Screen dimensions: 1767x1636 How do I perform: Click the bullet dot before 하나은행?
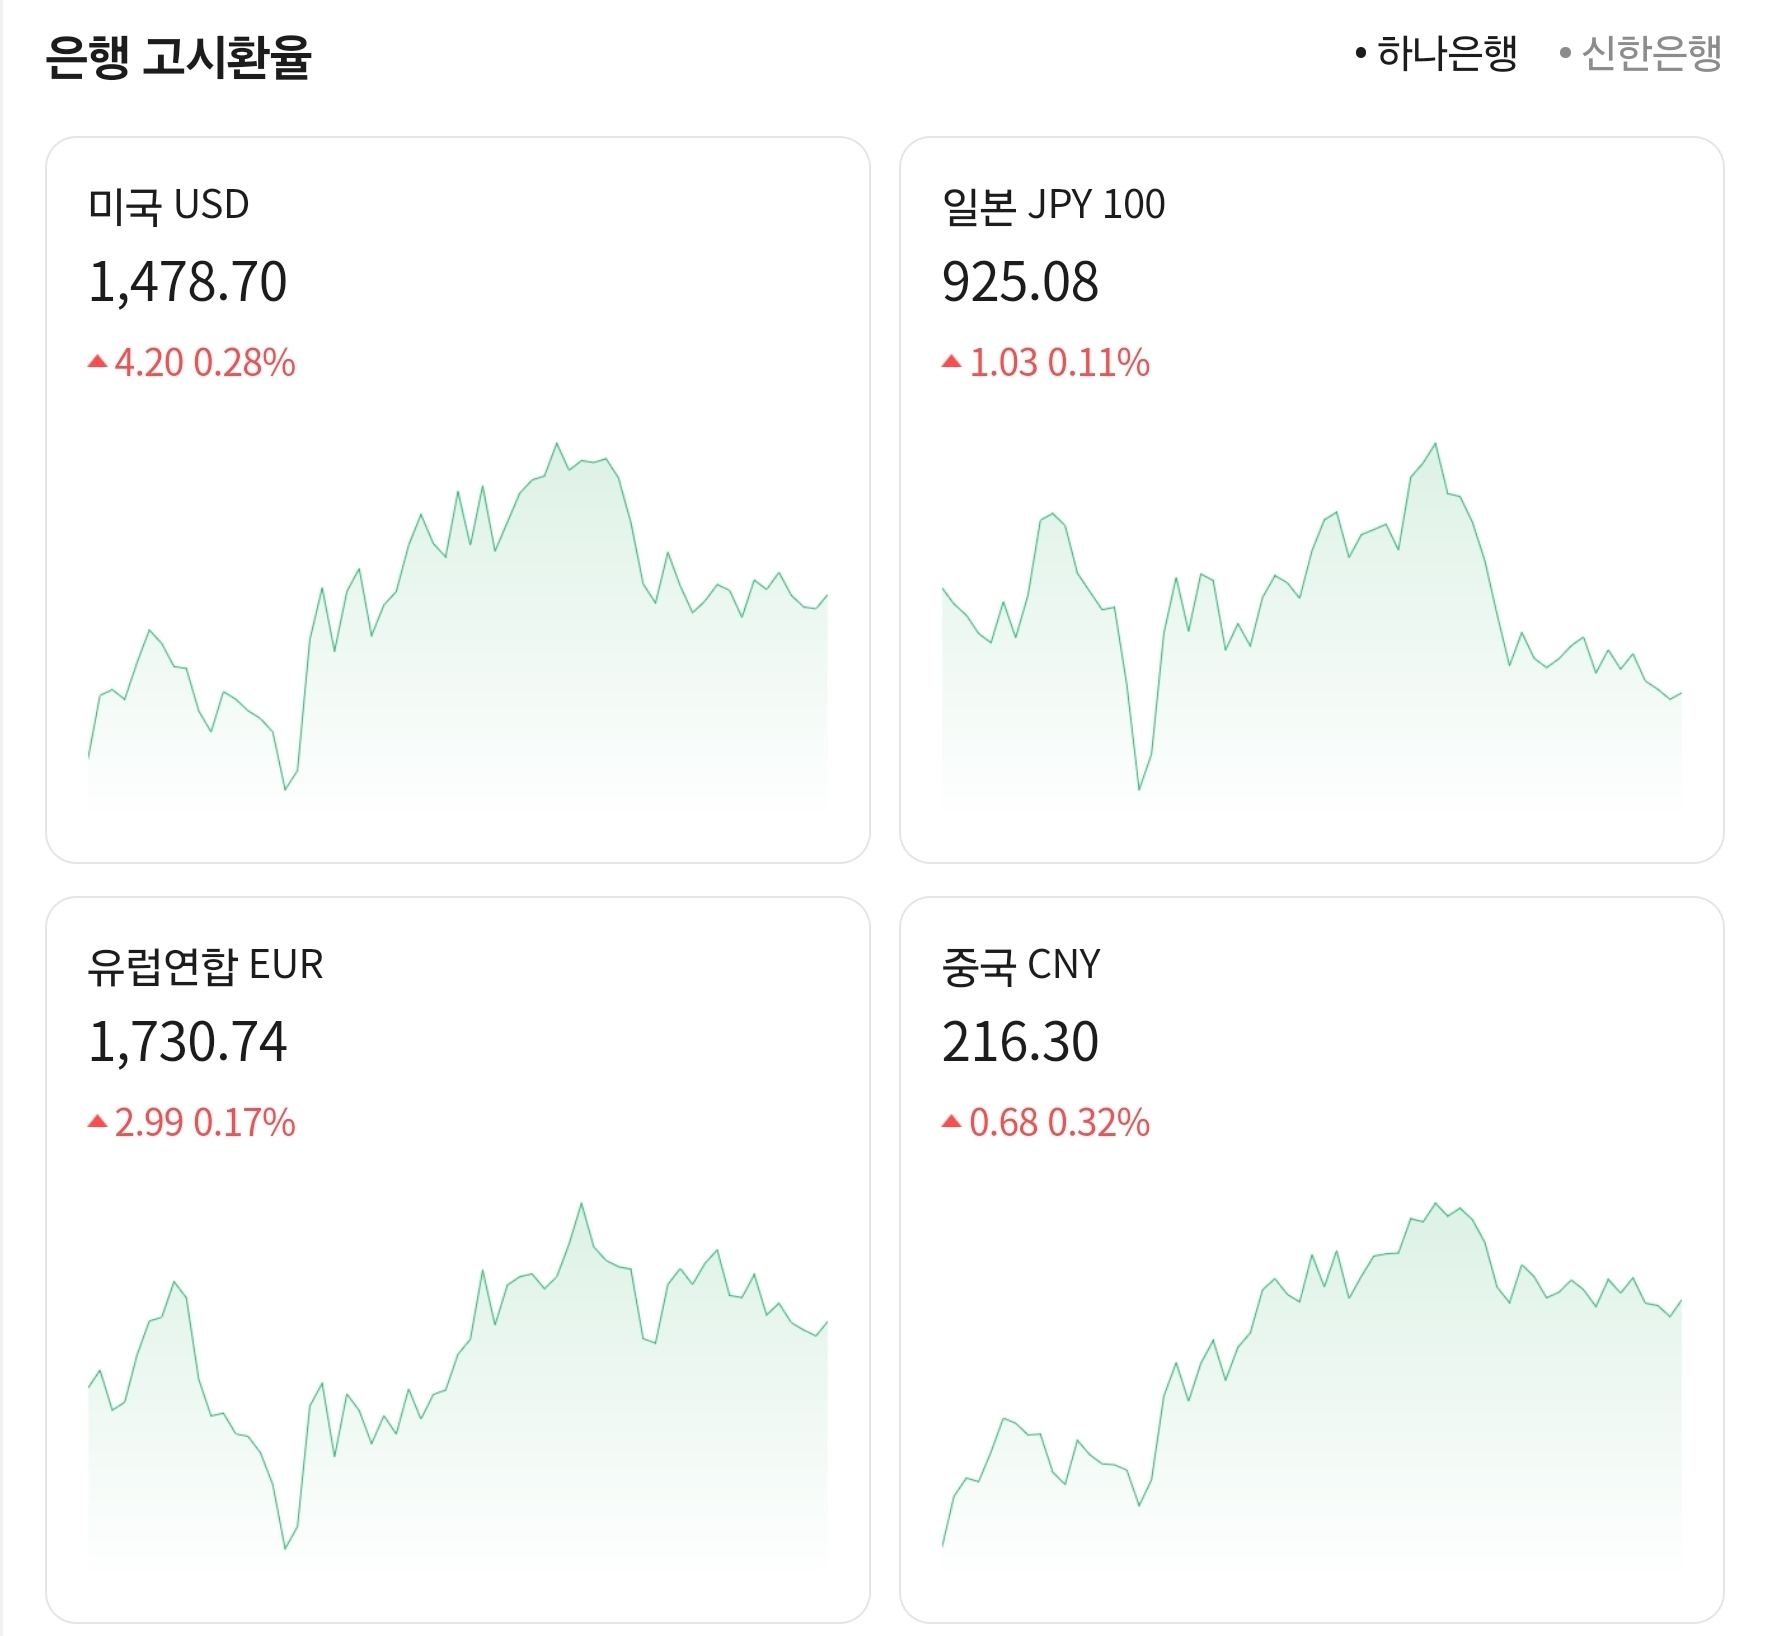click(1360, 53)
